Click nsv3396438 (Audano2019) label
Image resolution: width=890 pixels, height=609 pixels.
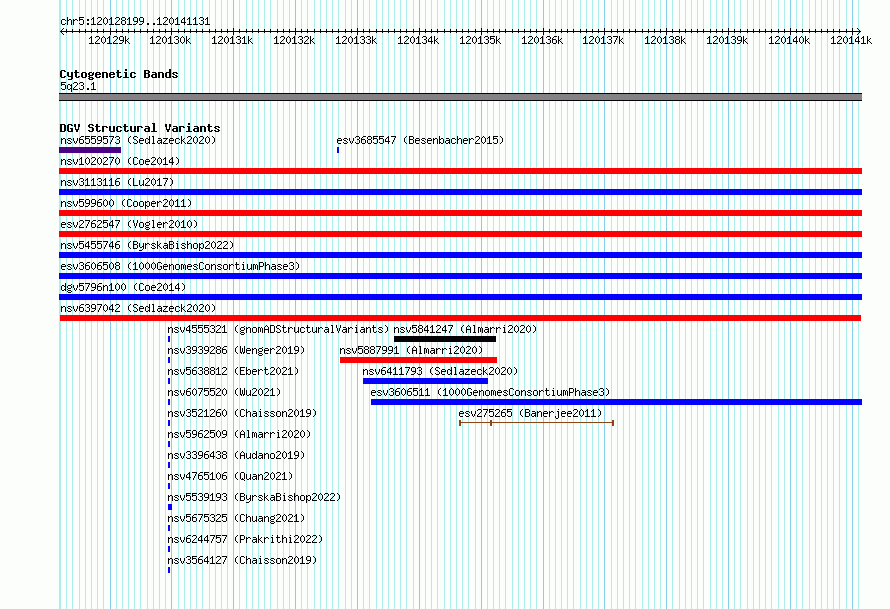[236, 455]
